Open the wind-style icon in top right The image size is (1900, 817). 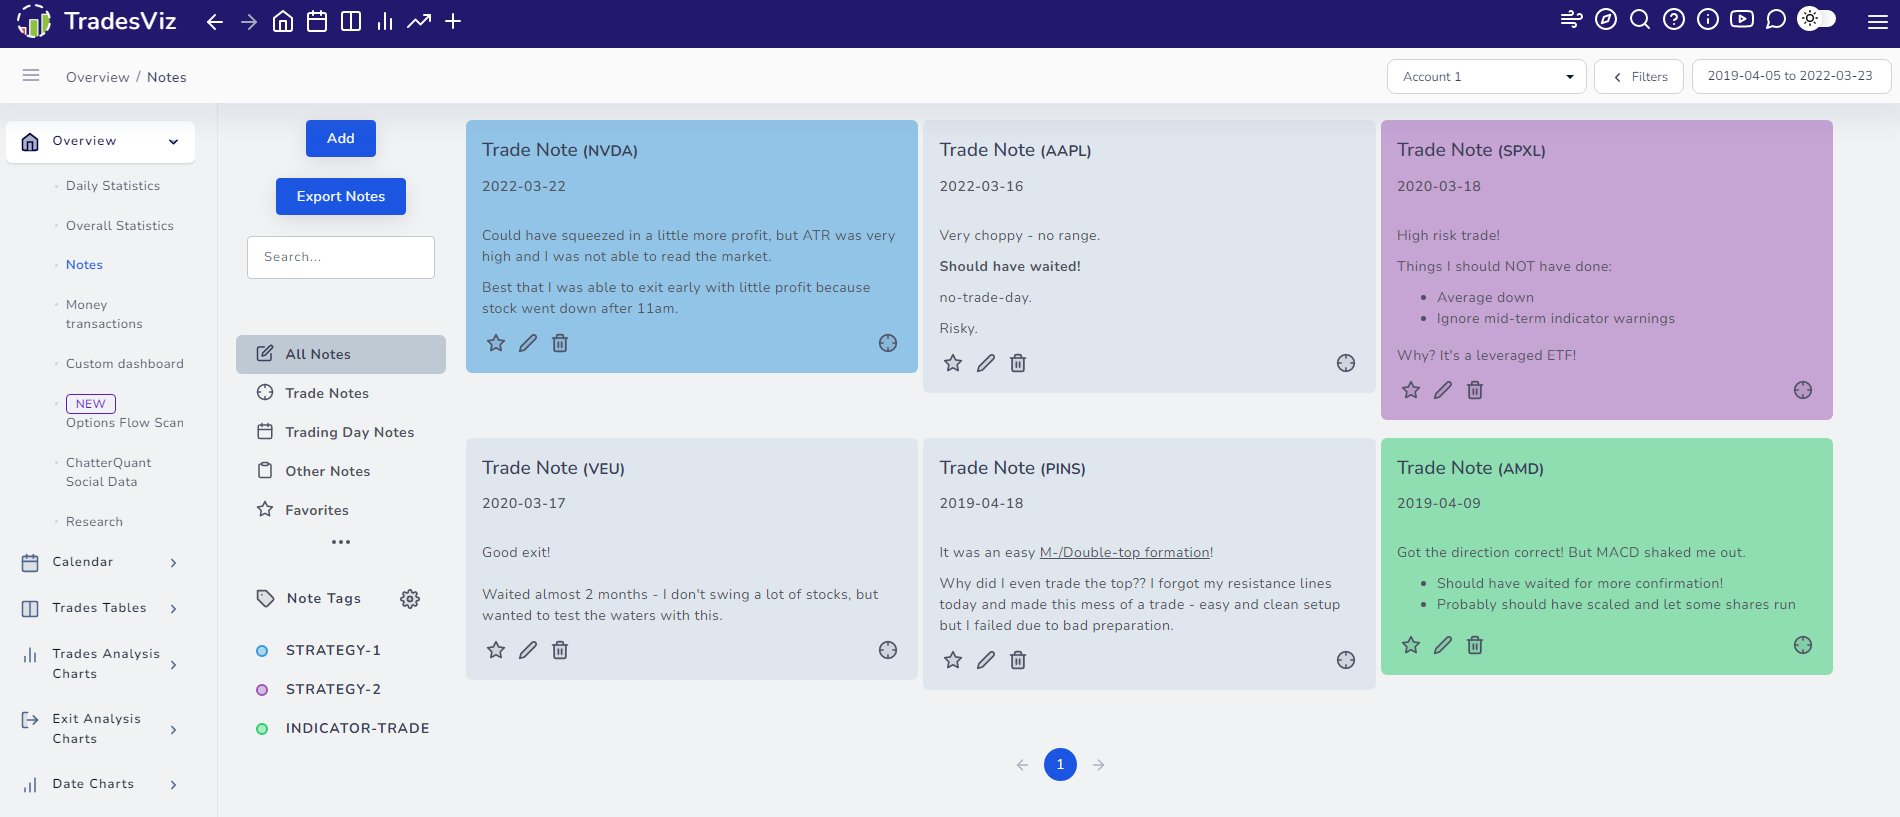[1572, 19]
